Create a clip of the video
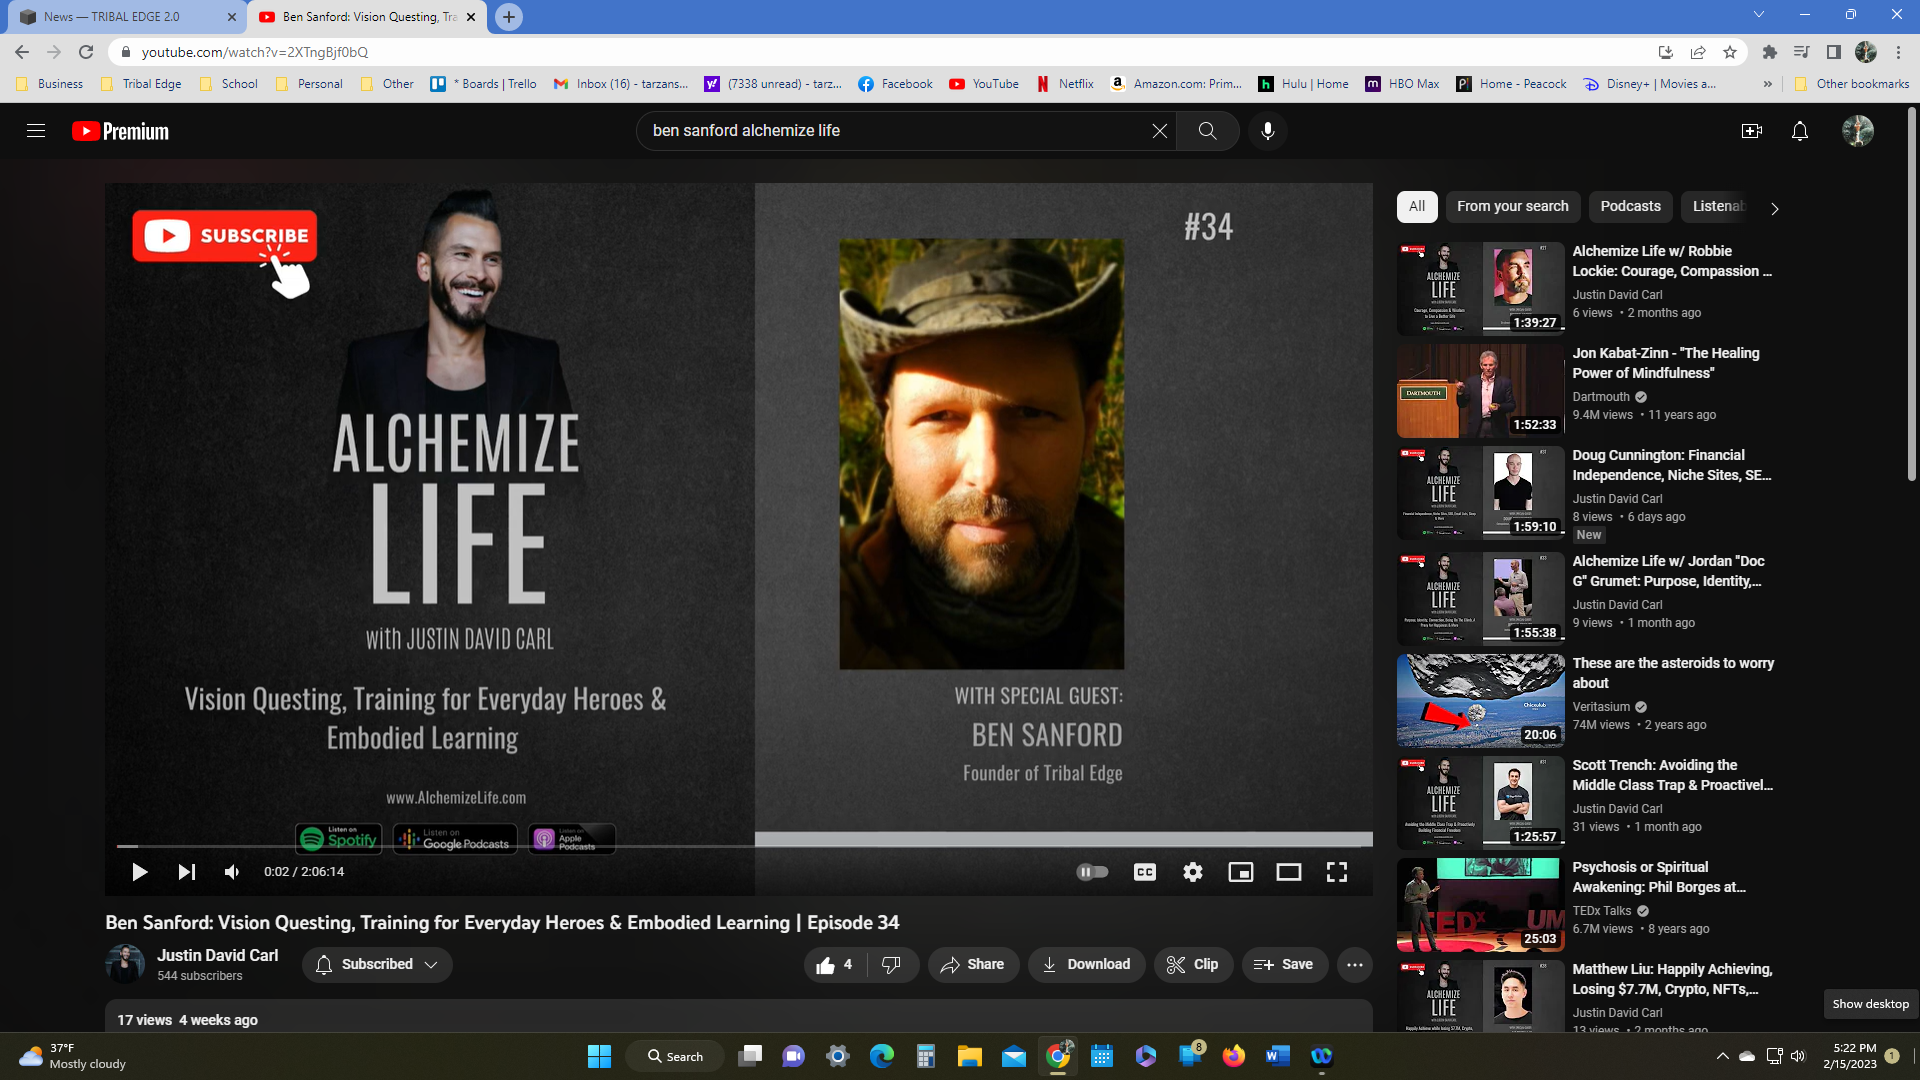 tap(1193, 965)
